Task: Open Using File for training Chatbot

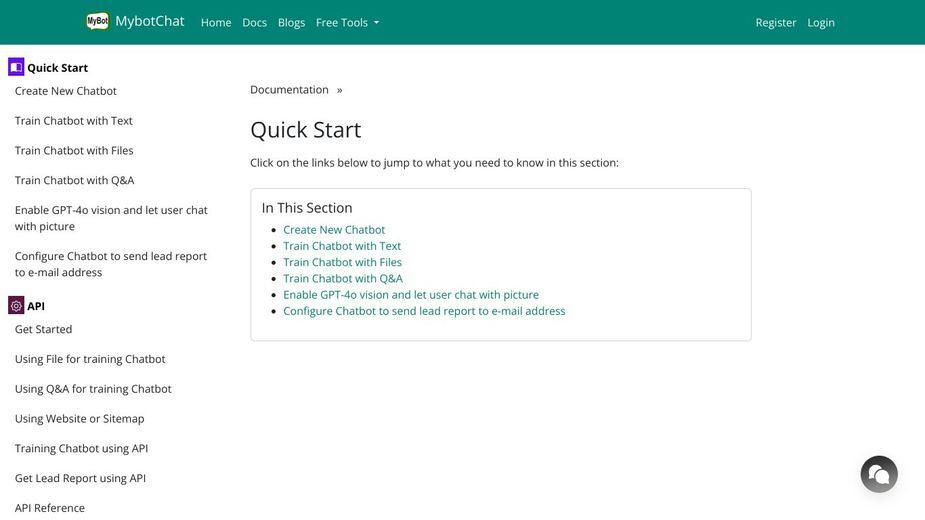Action: point(90,359)
